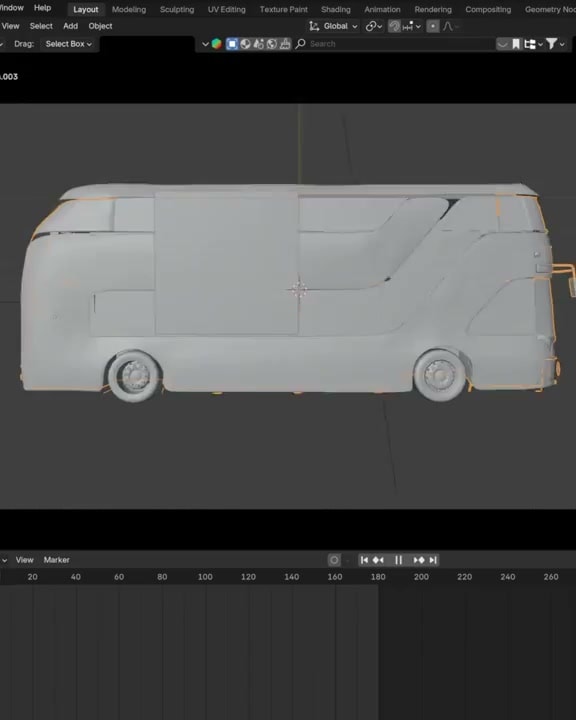Image resolution: width=576 pixels, height=720 pixels.
Task: Click the last icon before the magnifier
Action: pyautogui.click(x=285, y=44)
